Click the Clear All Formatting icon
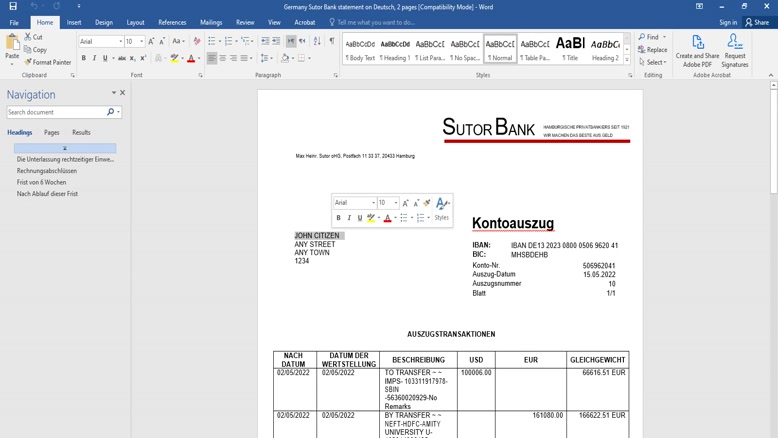Viewport: 778px width, 438px height. click(197, 41)
